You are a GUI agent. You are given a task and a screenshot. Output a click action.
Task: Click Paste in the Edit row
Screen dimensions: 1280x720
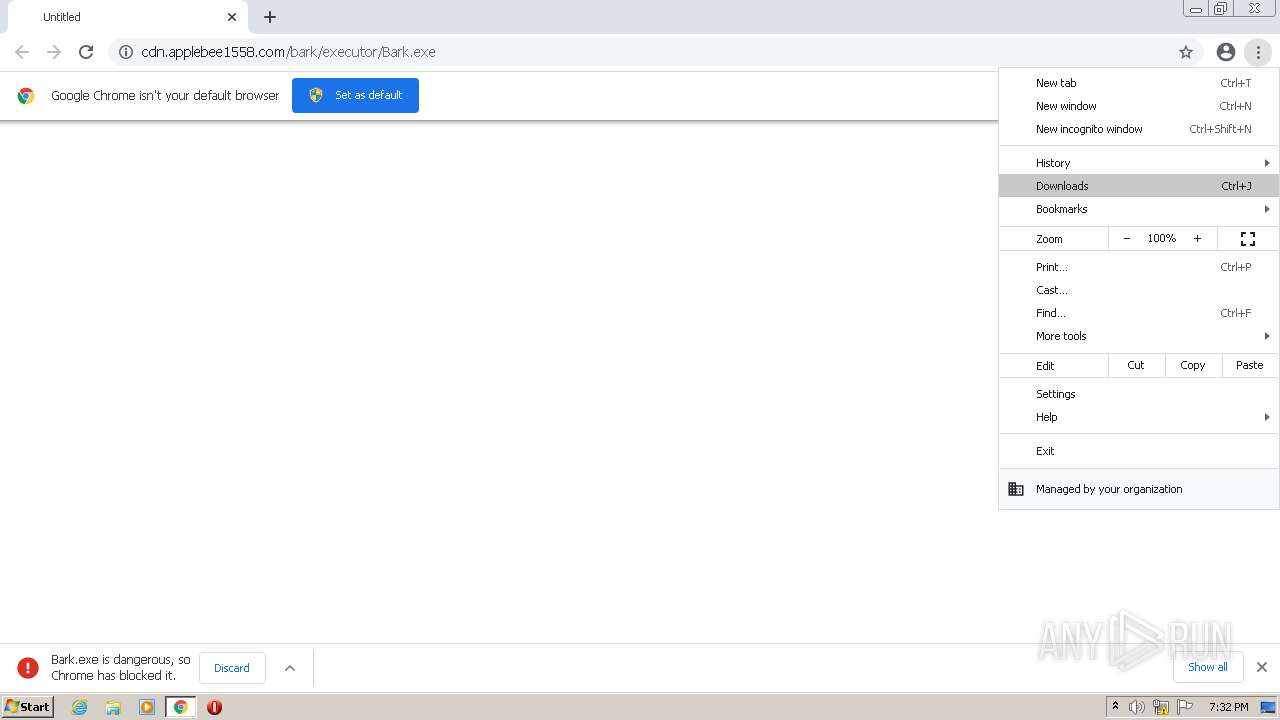(x=1250, y=365)
